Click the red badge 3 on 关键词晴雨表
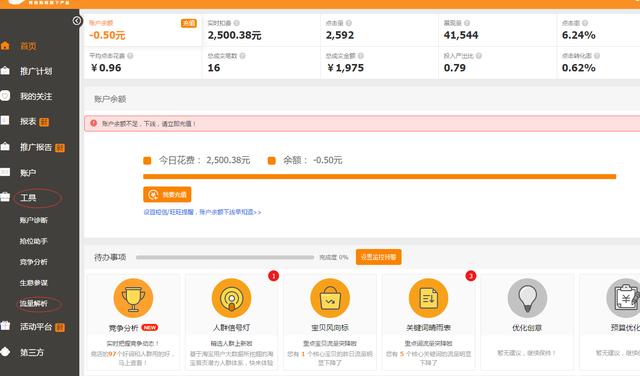 pos(471,276)
